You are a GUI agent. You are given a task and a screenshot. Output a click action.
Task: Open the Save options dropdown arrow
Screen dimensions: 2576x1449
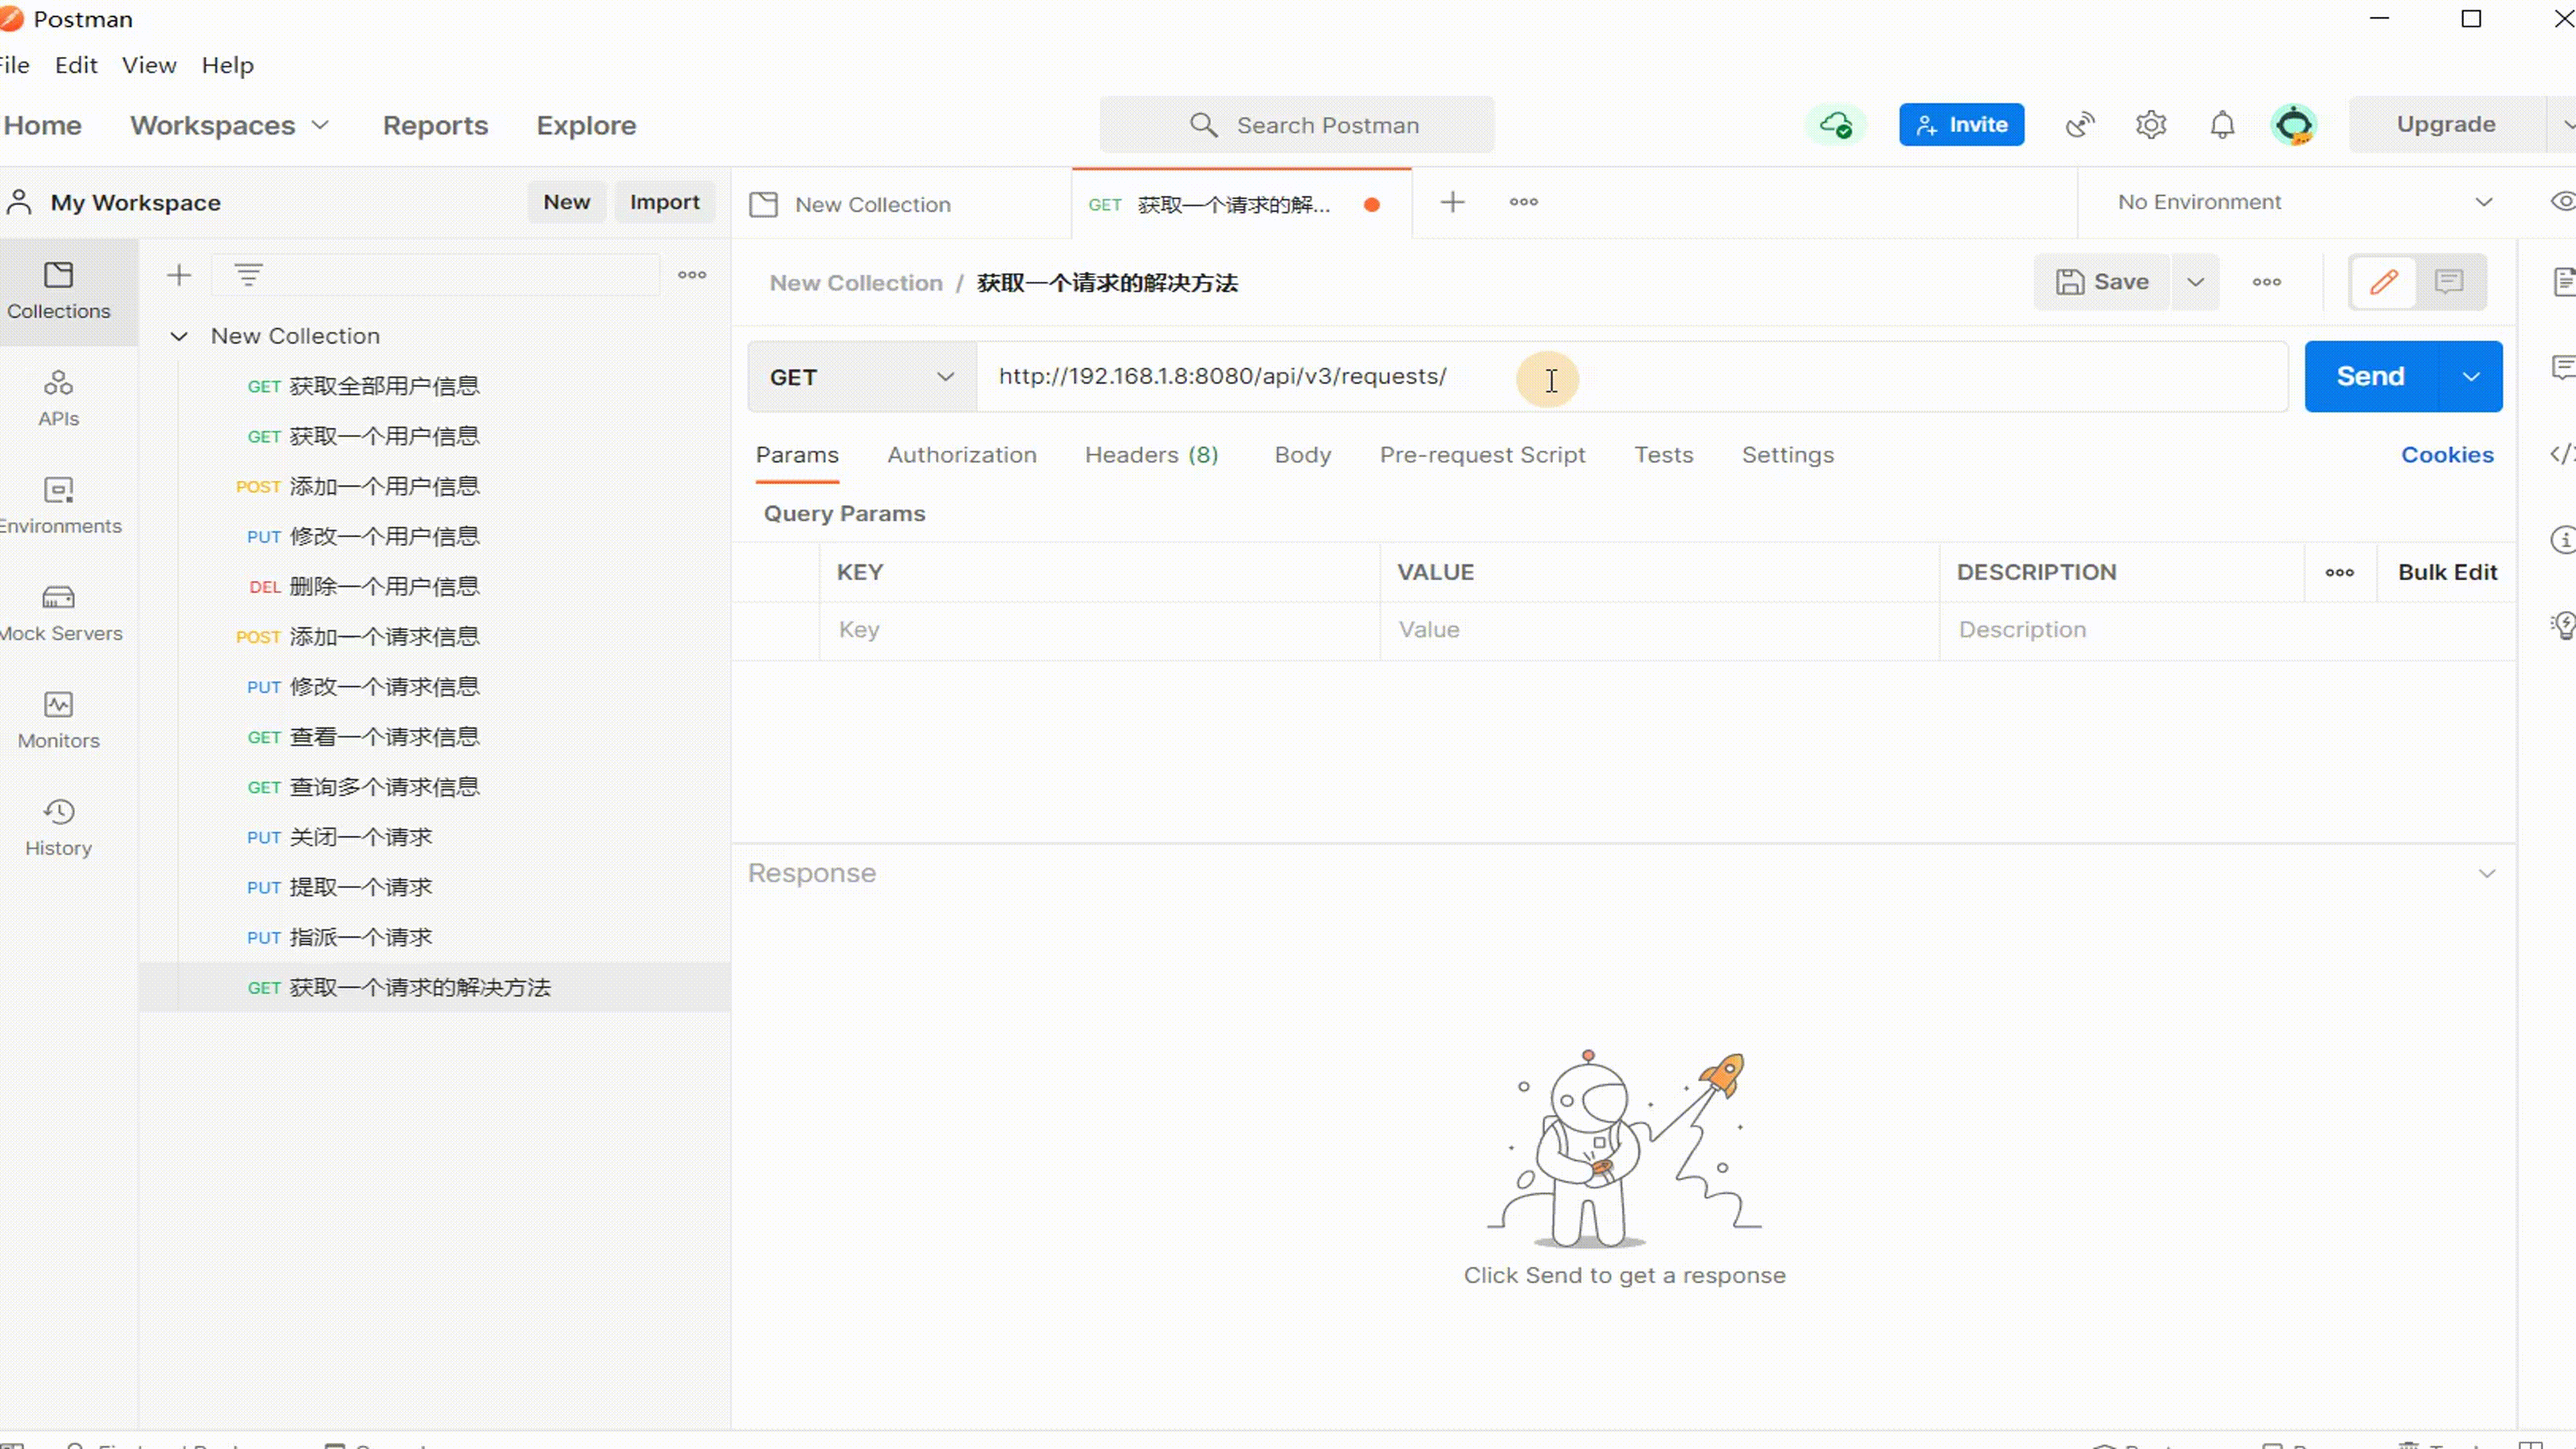tap(2195, 282)
